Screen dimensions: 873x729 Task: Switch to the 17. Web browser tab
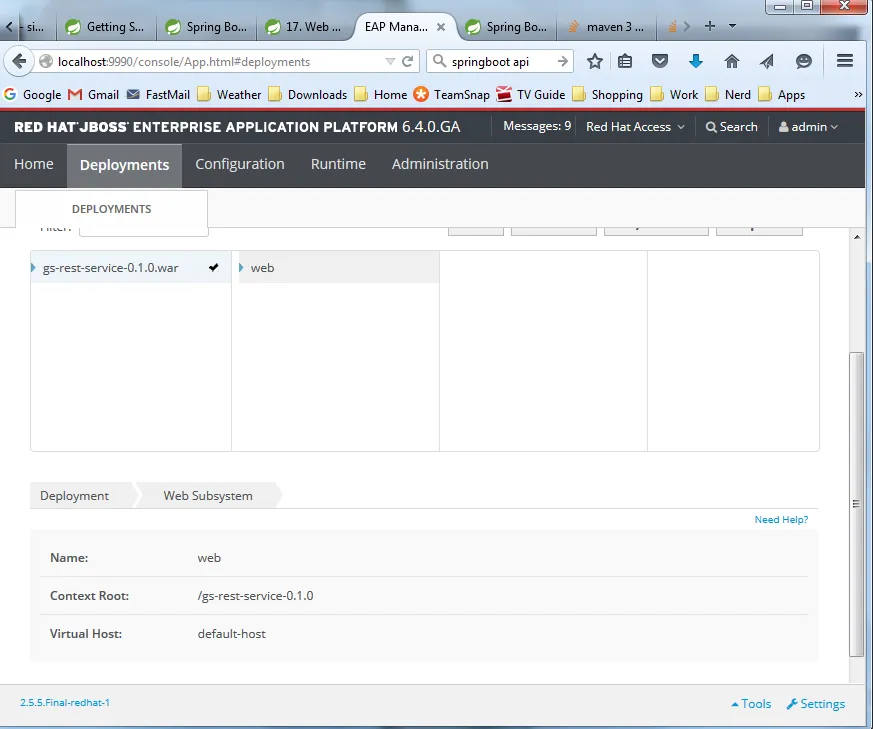306,27
